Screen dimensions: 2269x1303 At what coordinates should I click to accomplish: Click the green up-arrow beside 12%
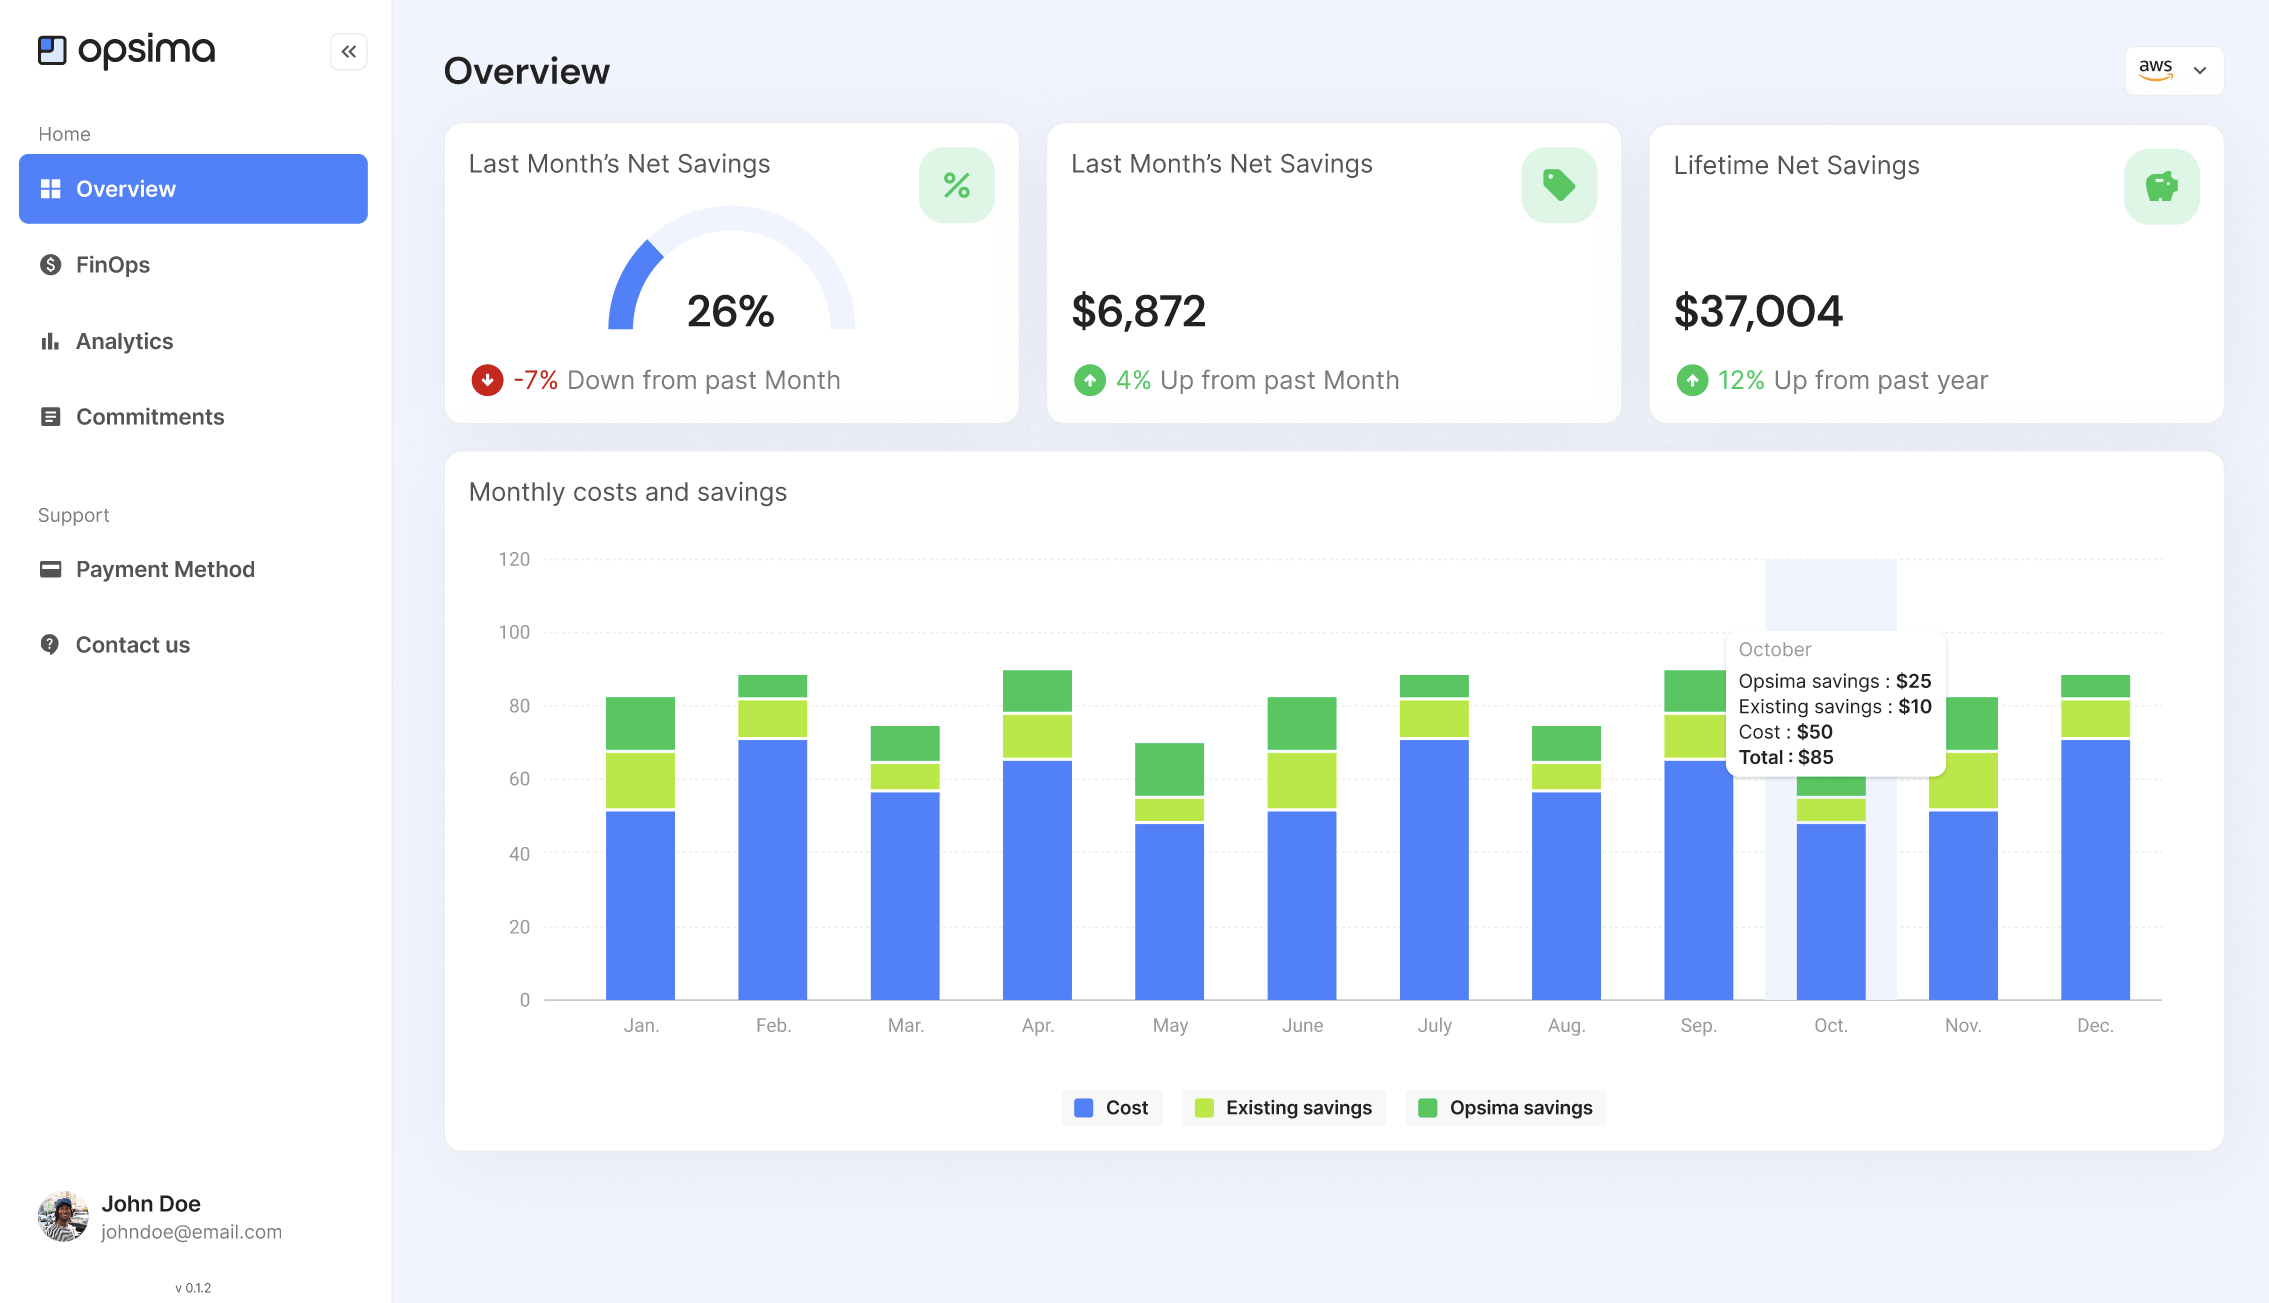(1691, 380)
